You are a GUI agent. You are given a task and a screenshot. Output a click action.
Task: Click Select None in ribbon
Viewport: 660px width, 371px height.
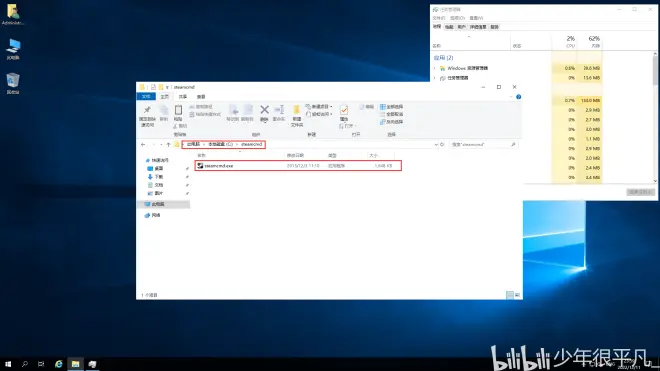pyautogui.click(x=391, y=114)
